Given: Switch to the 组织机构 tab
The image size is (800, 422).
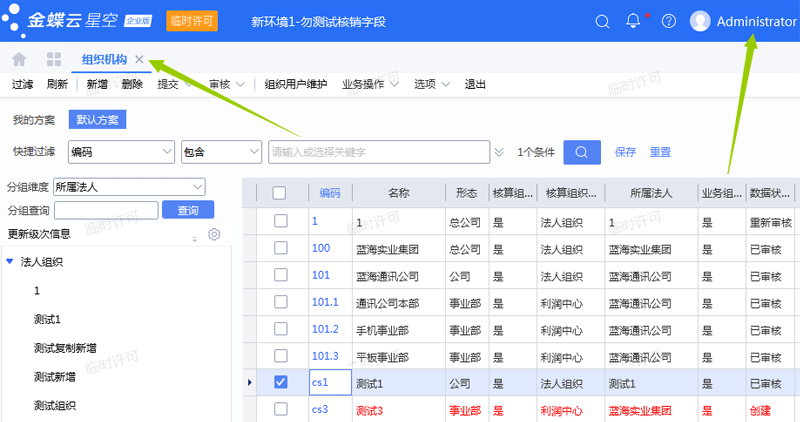Looking at the screenshot, I should [104, 59].
